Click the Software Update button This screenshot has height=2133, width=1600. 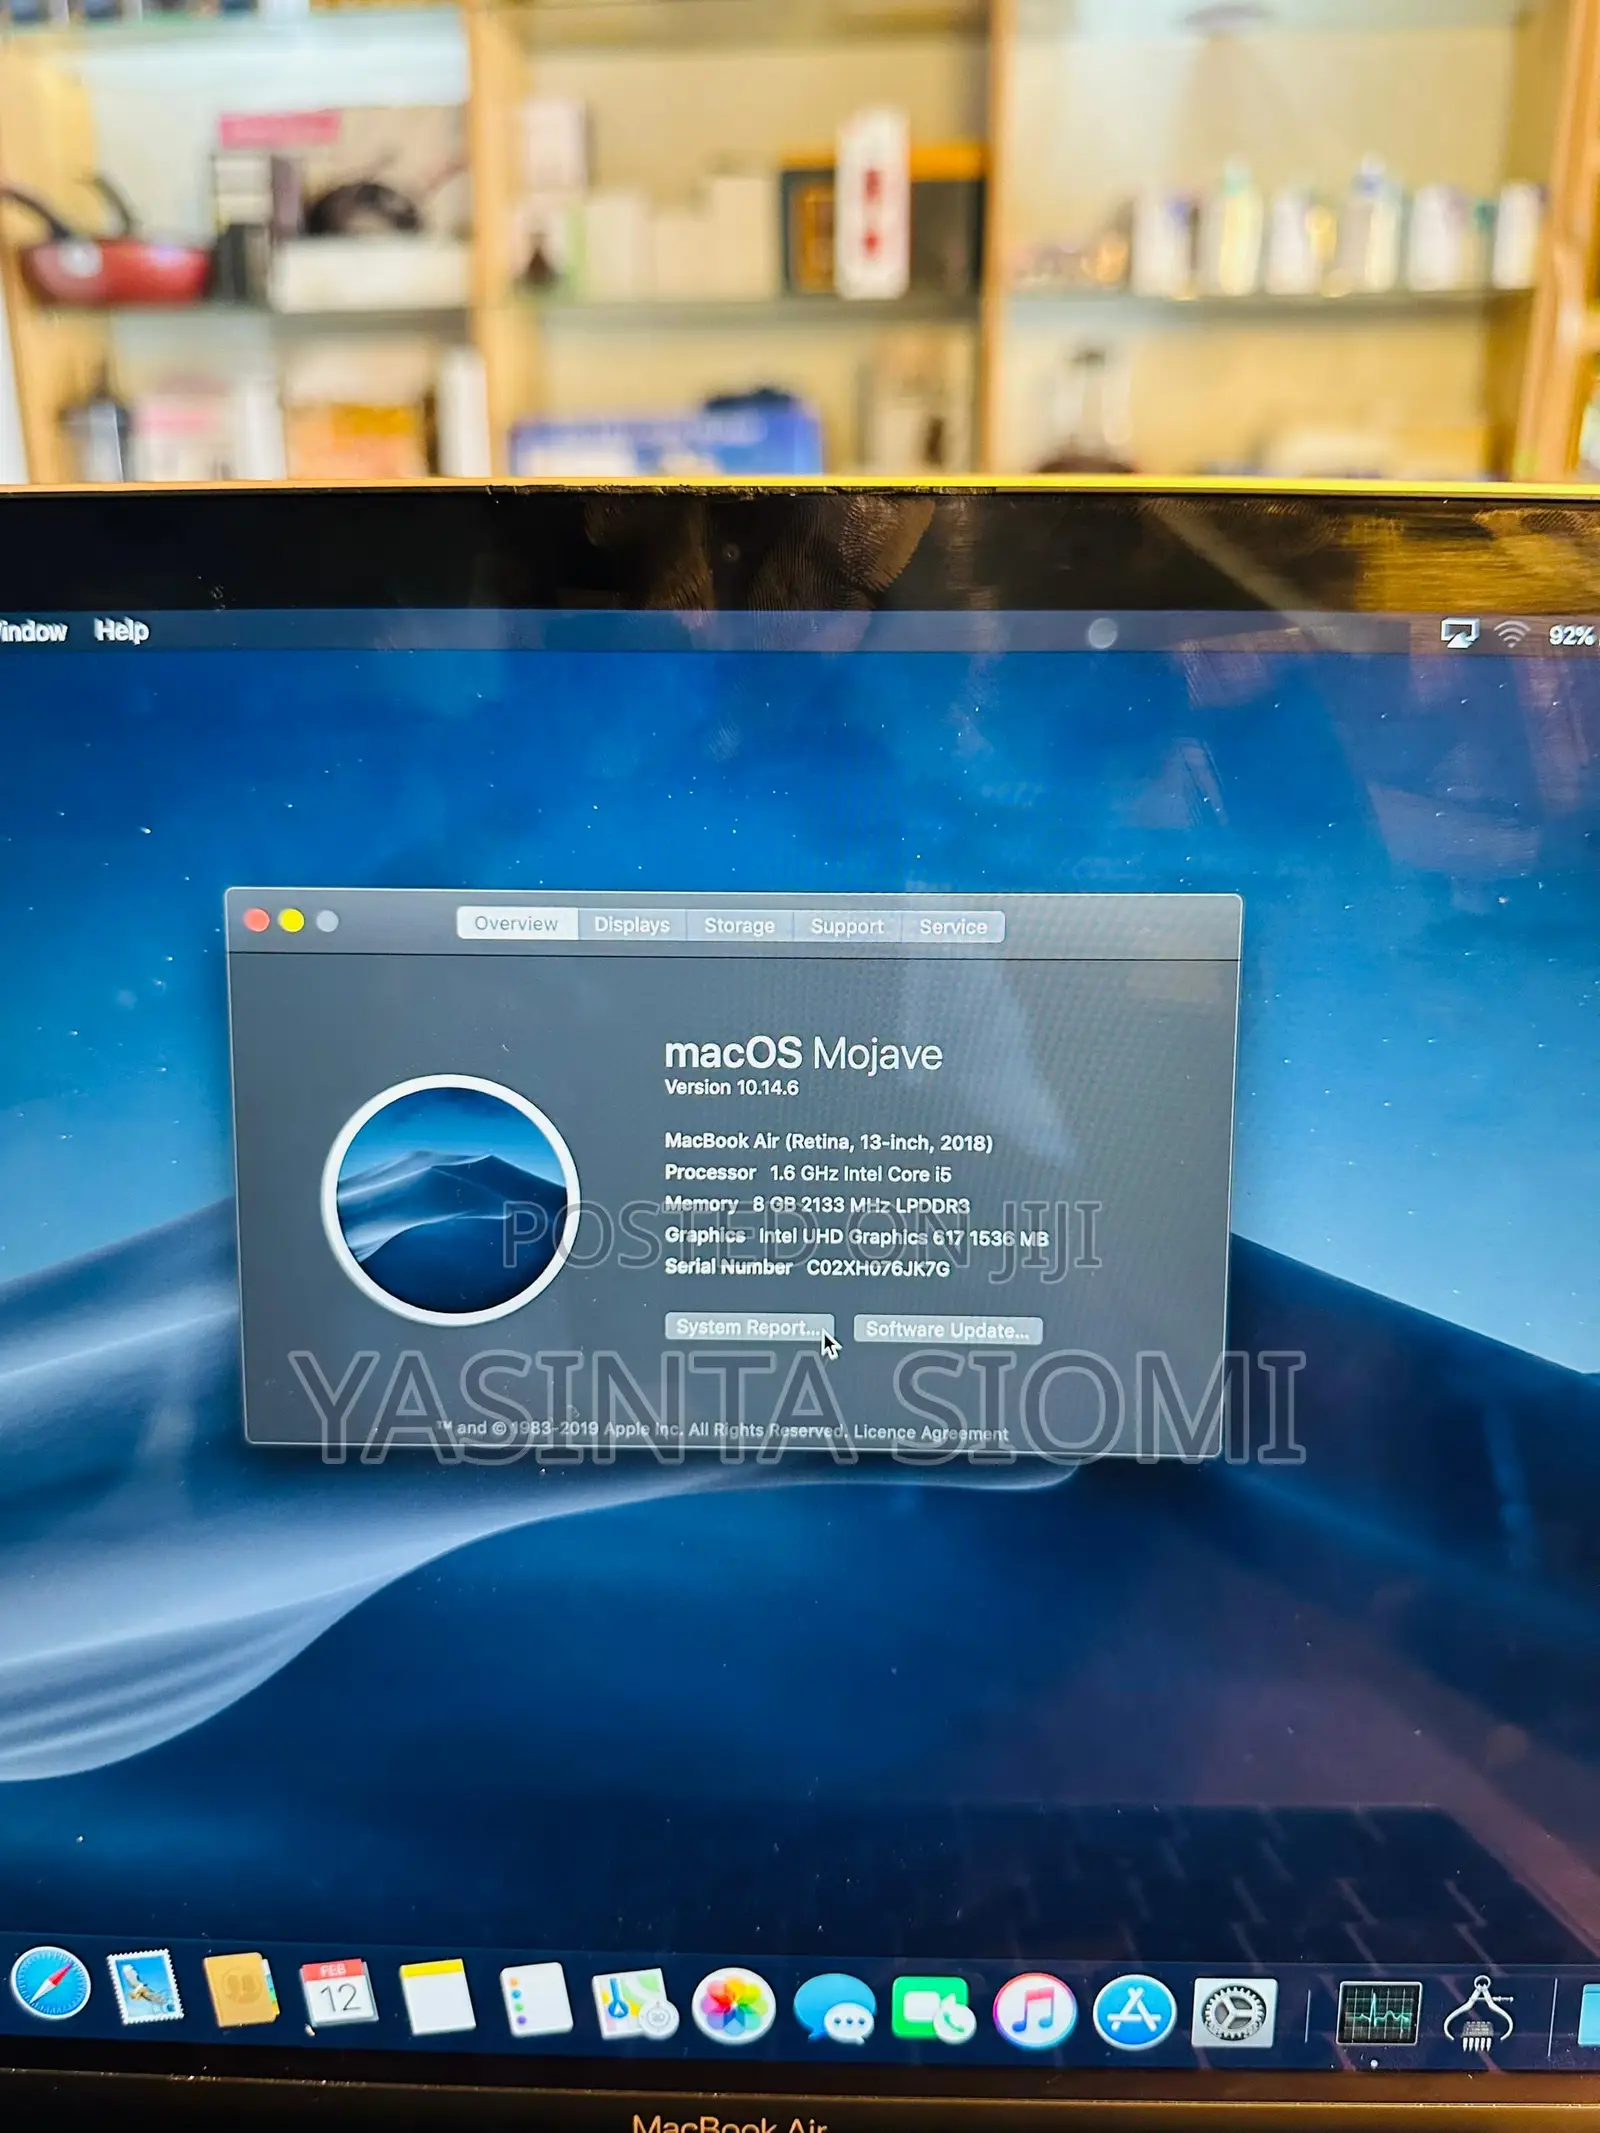(947, 1329)
